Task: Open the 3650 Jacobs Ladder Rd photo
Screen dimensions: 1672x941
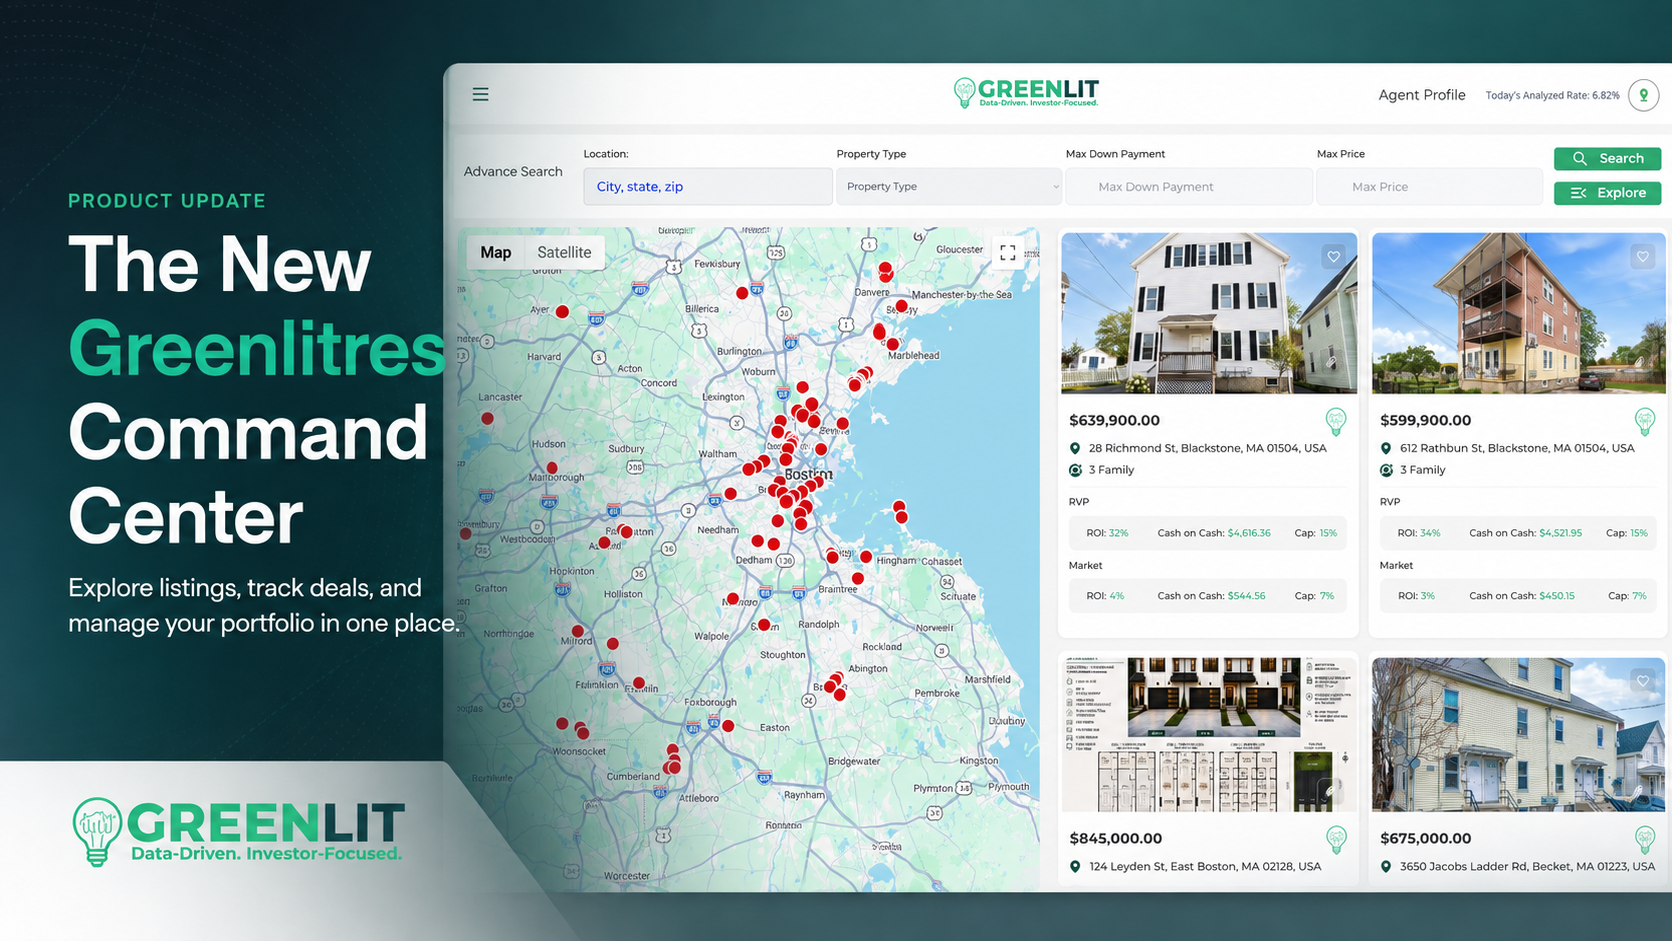Action: pos(1519,734)
